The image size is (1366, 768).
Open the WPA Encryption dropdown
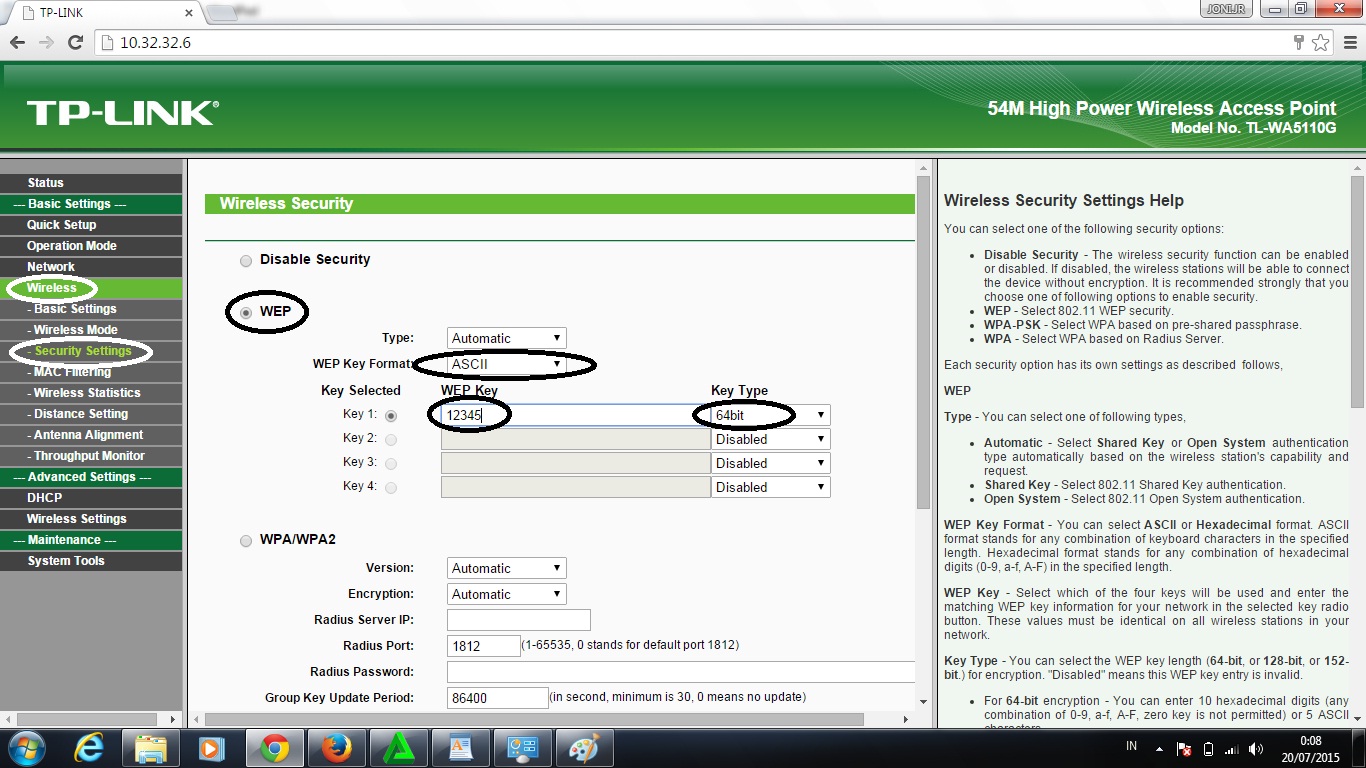(507, 594)
